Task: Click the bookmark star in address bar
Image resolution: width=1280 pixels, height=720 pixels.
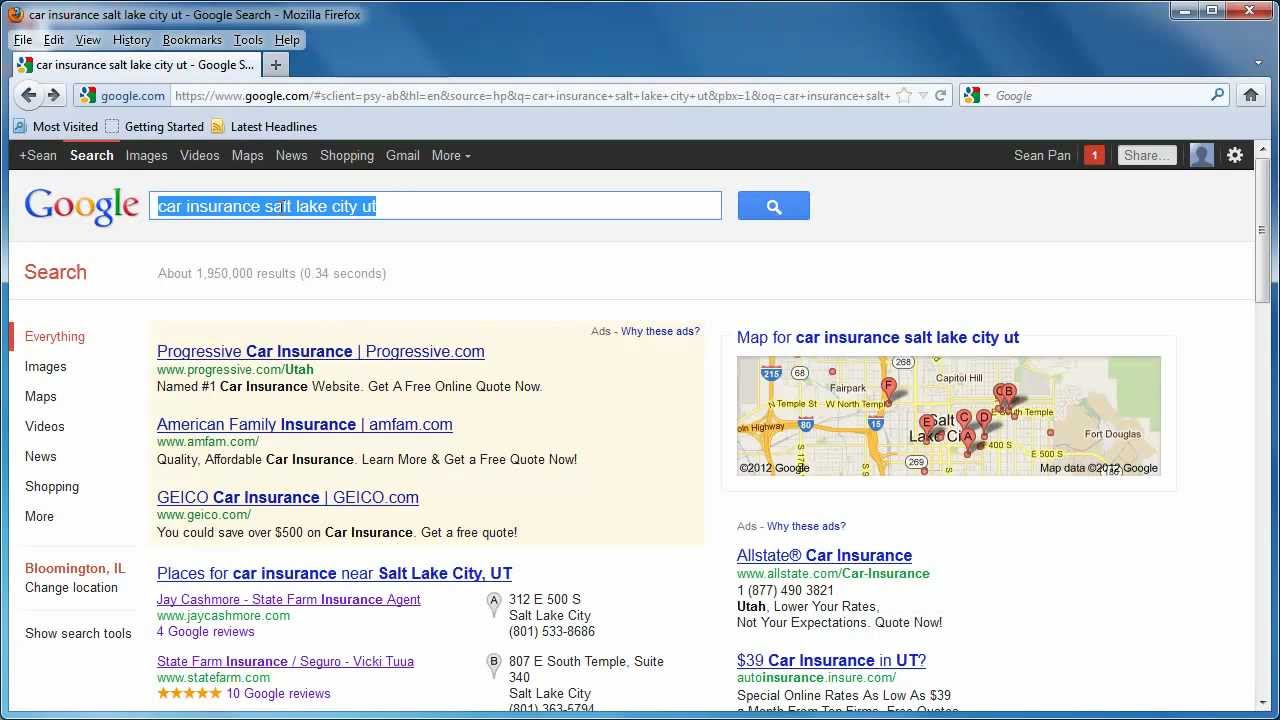Action: (904, 96)
